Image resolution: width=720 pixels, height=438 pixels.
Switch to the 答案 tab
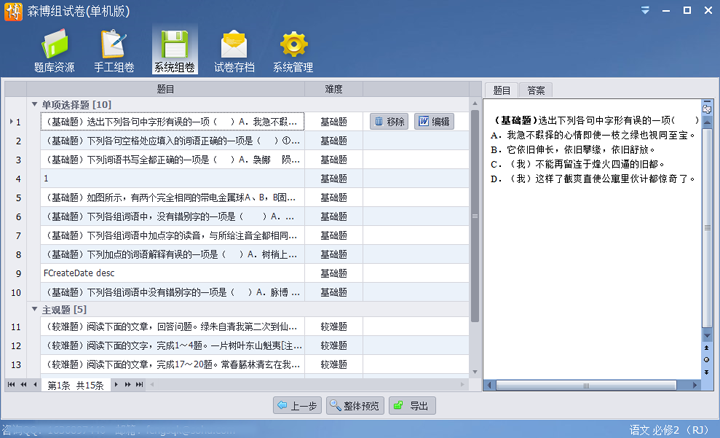click(536, 91)
